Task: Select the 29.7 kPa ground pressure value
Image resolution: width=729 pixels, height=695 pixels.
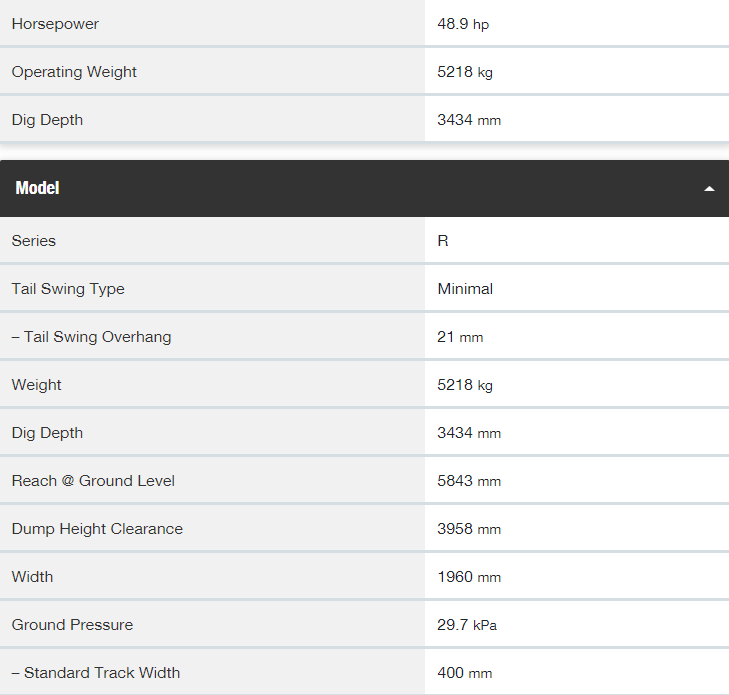Action: 467,624
